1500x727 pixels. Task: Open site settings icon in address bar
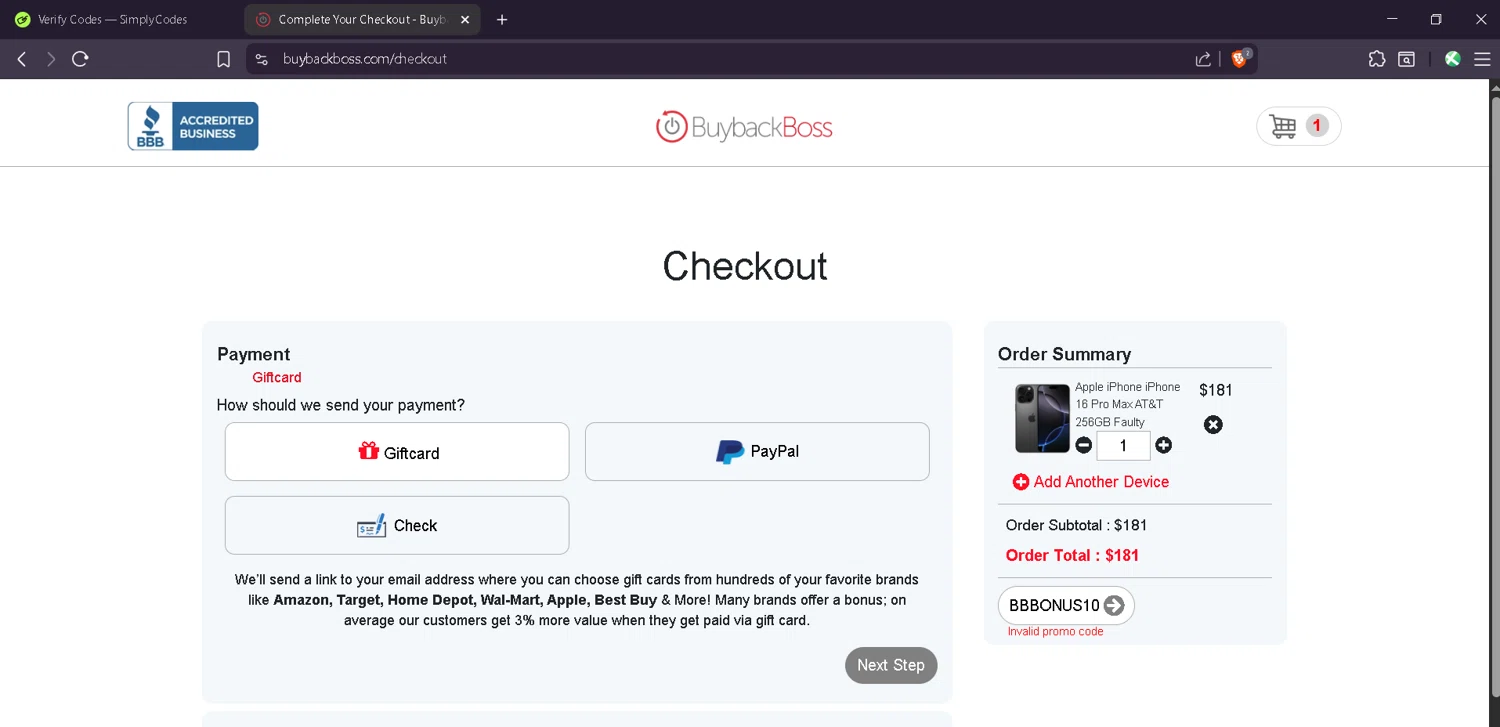point(262,59)
